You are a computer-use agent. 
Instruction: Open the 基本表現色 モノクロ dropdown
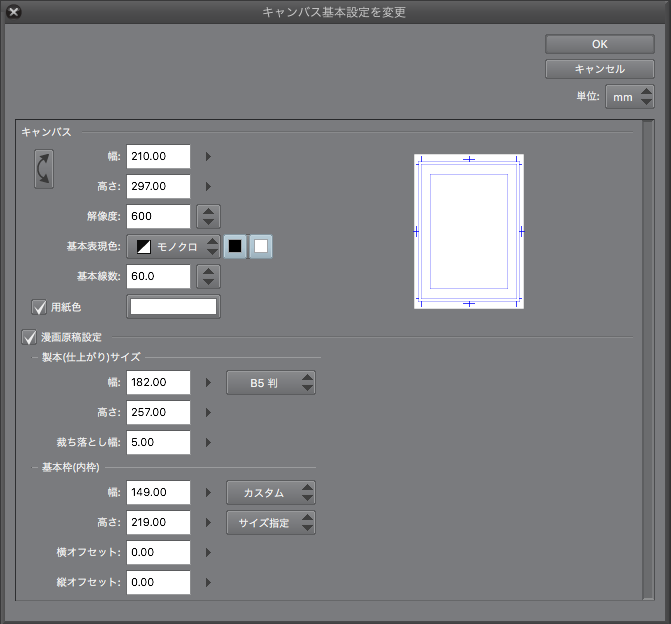(173, 246)
